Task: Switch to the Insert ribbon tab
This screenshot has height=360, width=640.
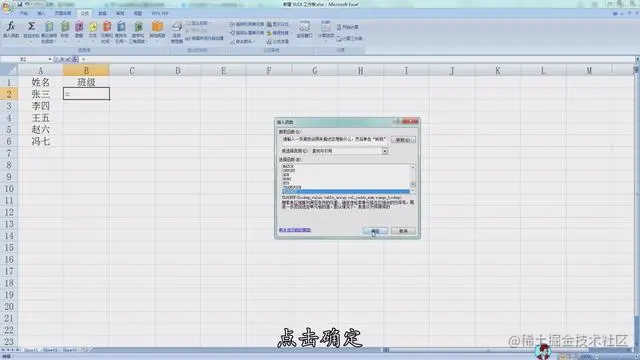Action: coord(41,13)
